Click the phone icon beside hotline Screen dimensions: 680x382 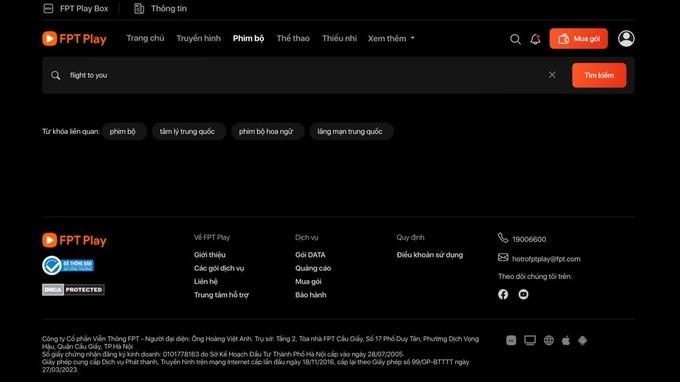pyautogui.click(x=503, y=238)
